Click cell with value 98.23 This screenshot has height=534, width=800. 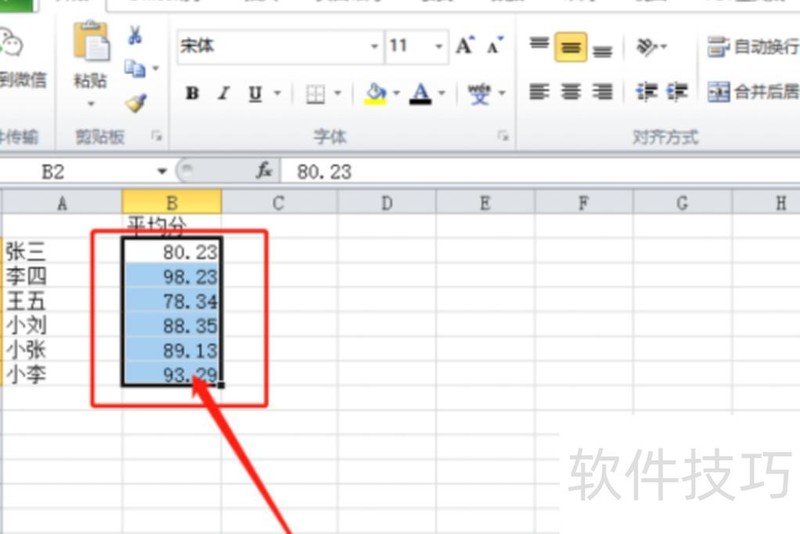coord(172,276)
